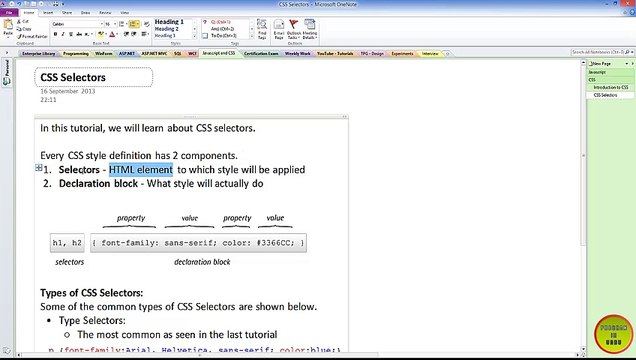The height and width of the screenshot is (360, 636).
Task: Open the font size dropdown
Action: 115,24
